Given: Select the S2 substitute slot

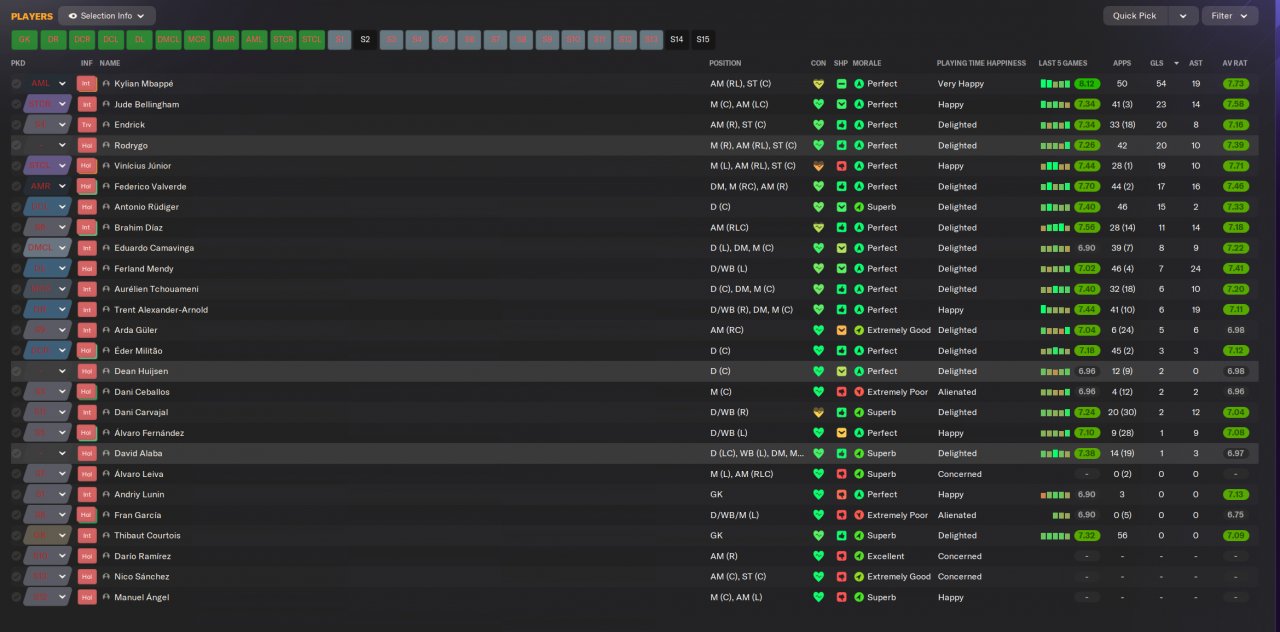Looking at the screenshot, I should point(365,40).
